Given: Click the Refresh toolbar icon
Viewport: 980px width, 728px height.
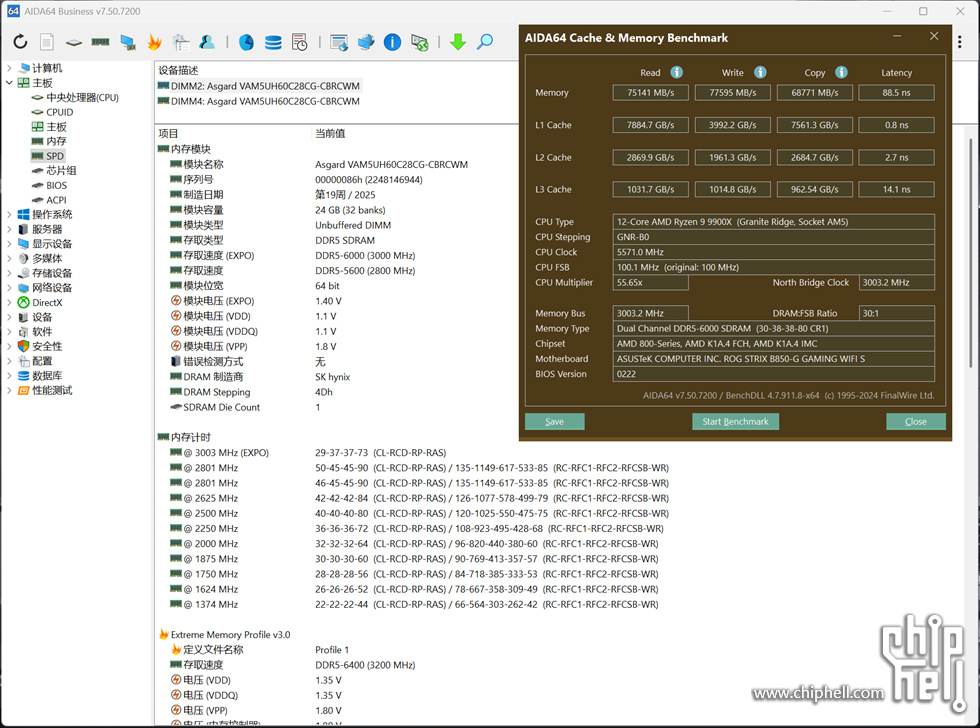Looking at the screenshot, I should [x=20, y=42].
